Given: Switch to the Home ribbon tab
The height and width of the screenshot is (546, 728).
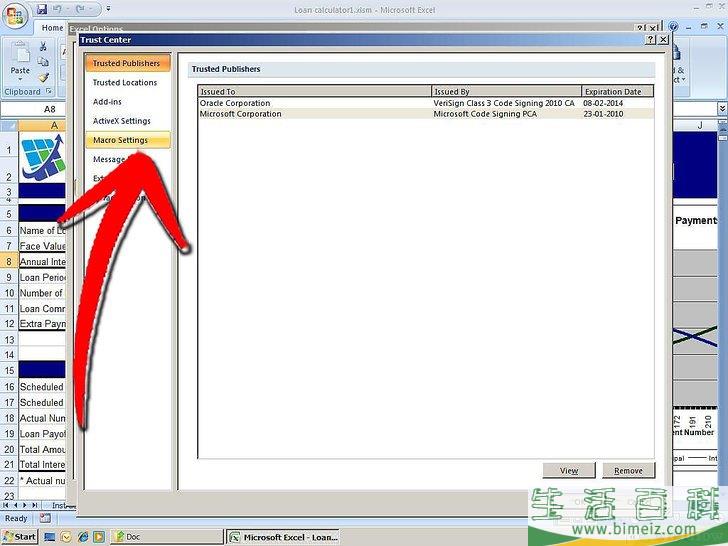Looking at the screenshot, I should [52, 28].
